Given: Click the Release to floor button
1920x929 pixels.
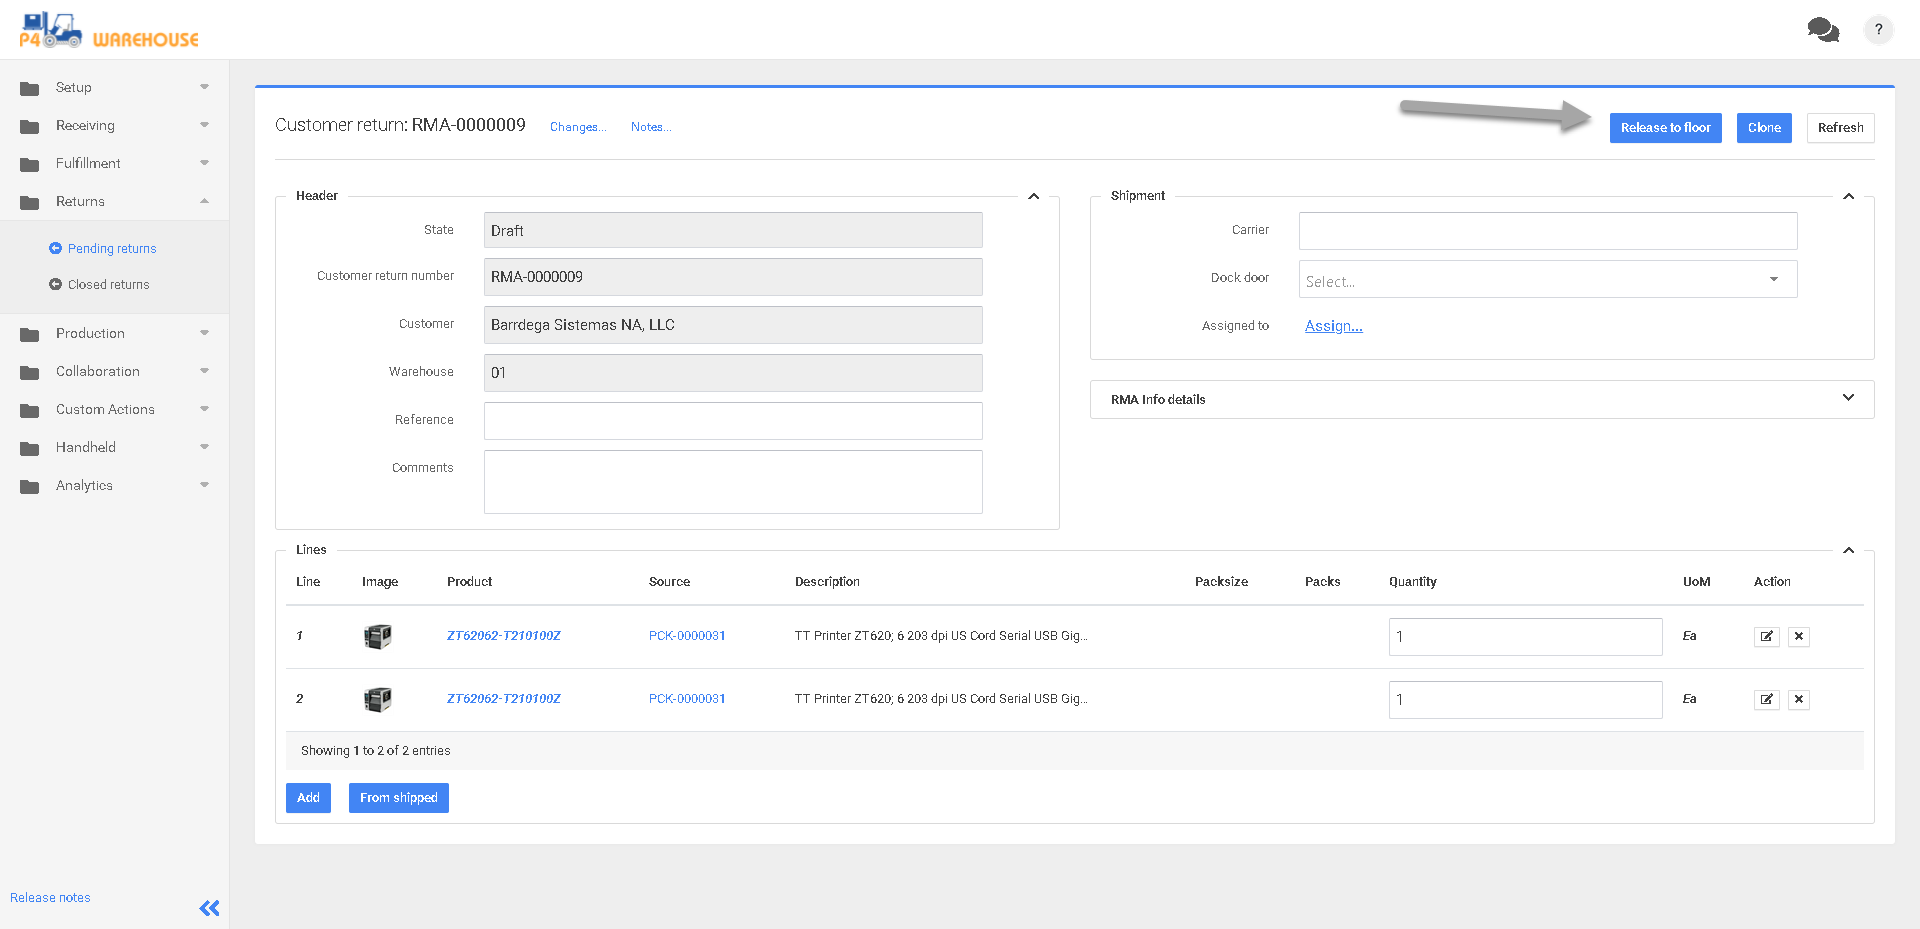Looking at the screenshot, I should click(x=1665, y=128).
